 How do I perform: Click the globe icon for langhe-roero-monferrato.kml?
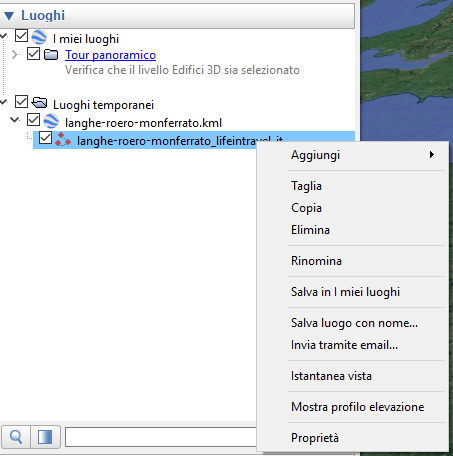(x=51, y=121)
